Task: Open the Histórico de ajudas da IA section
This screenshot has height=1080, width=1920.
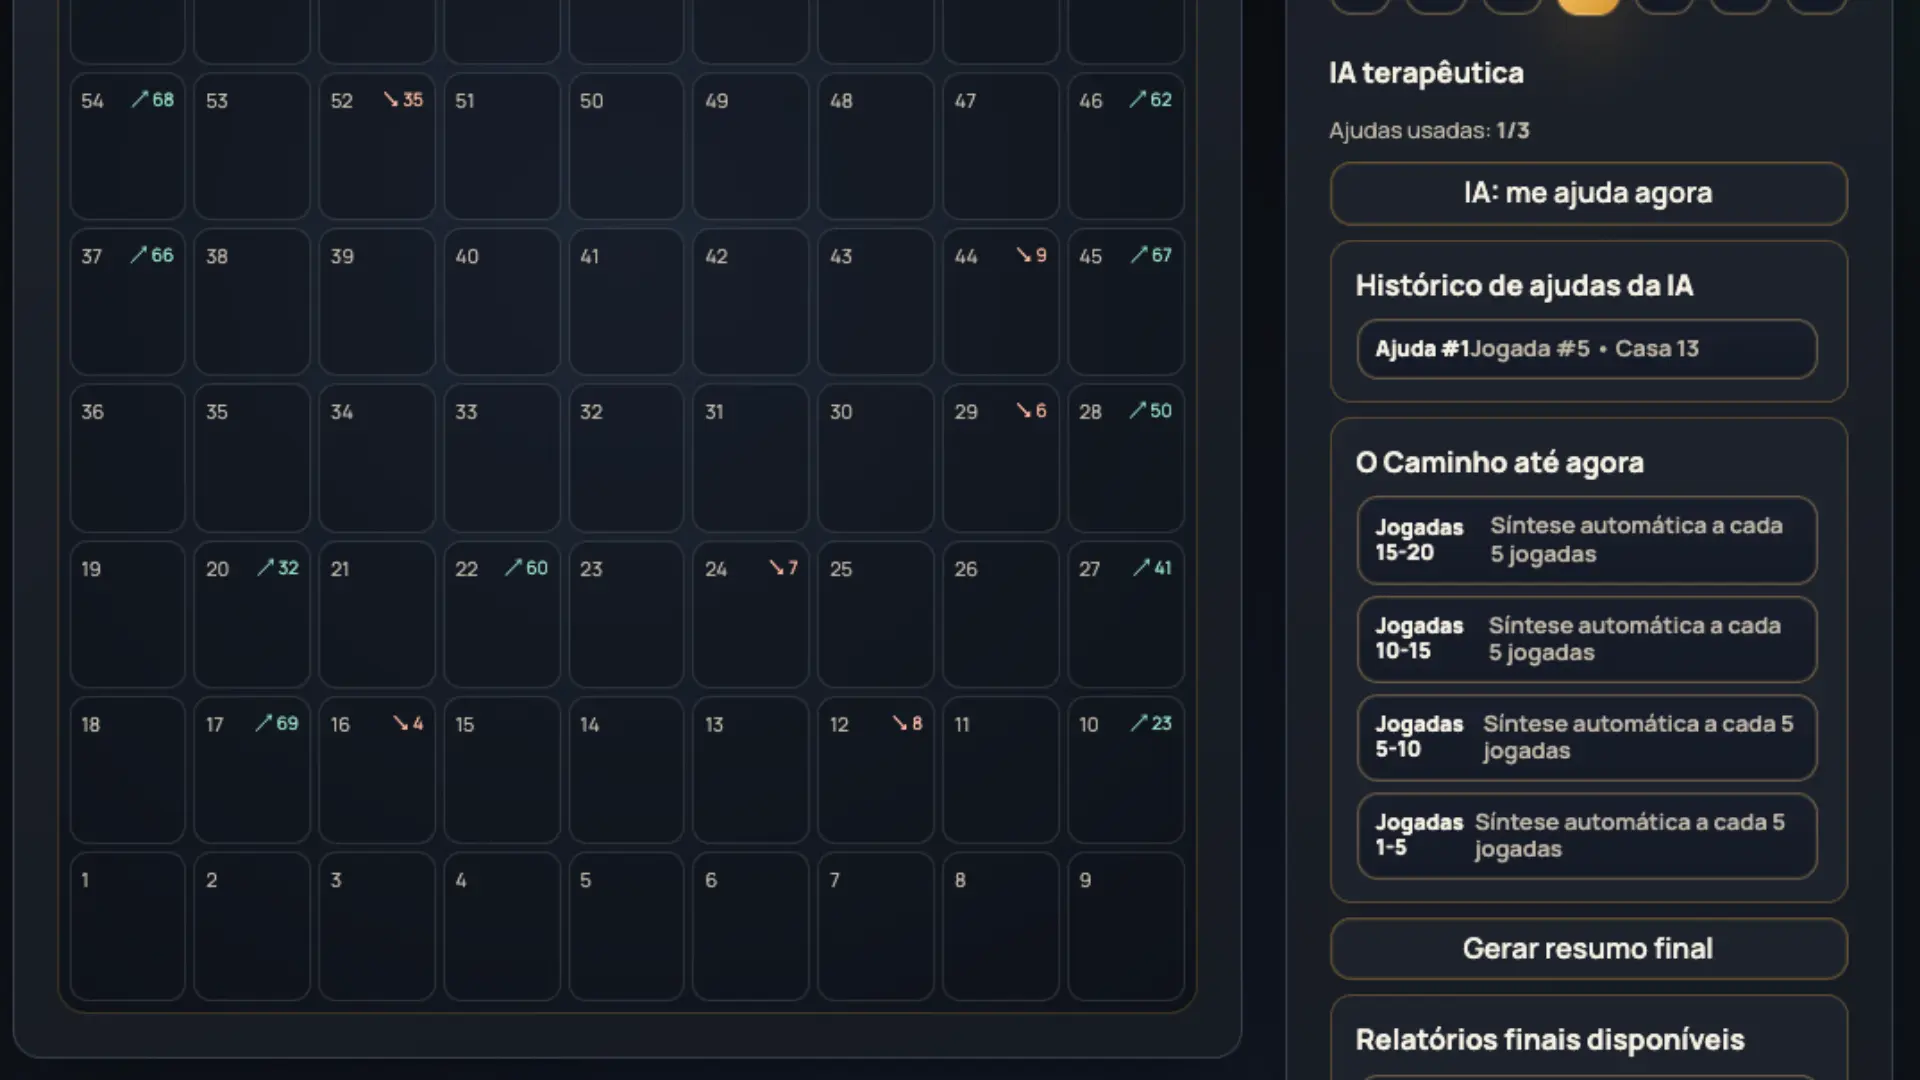Action: coord(1524,286)
